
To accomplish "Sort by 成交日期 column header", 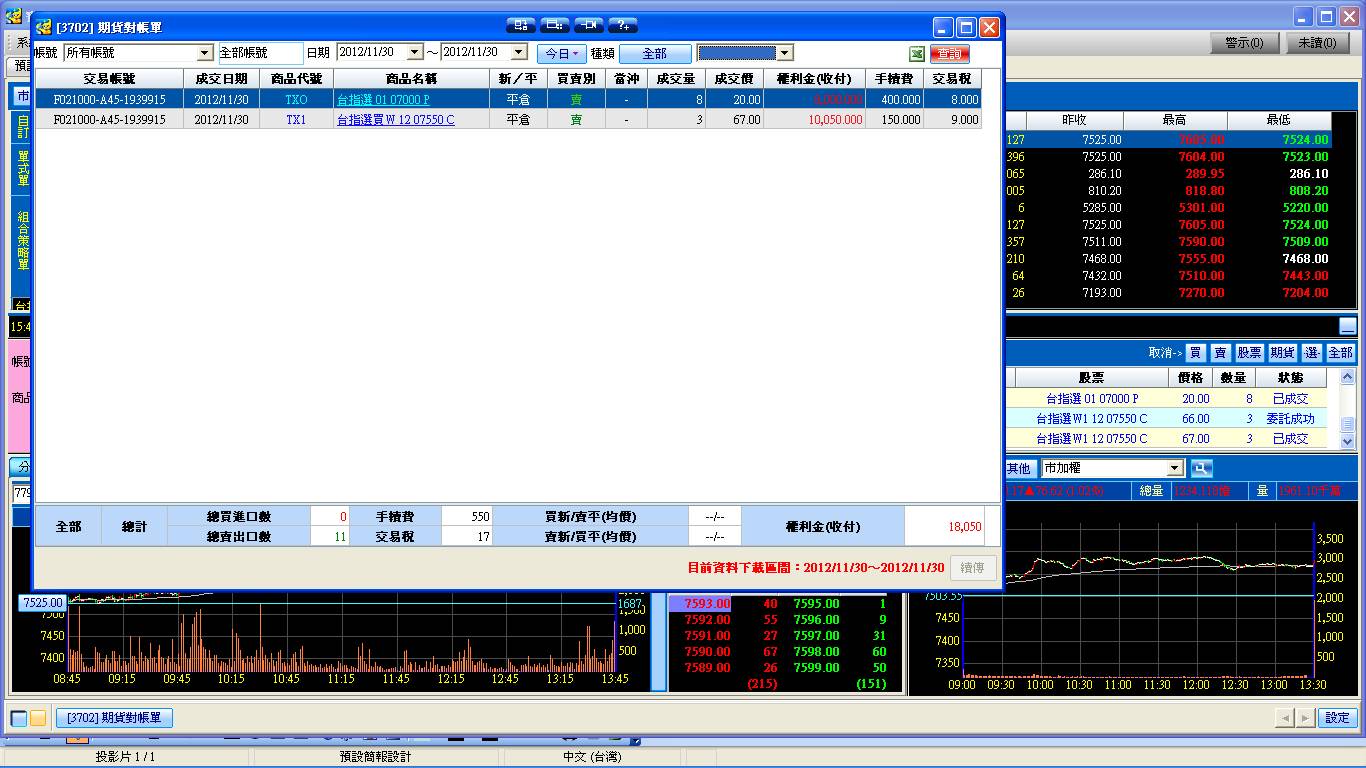I will click(222, 79).
